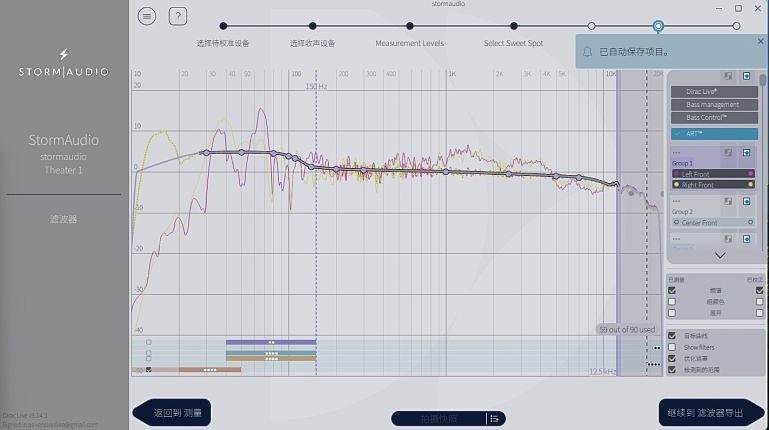Select the Right Front channel
The height and width of the screenshot is (430, 769).
coord(713,185)
